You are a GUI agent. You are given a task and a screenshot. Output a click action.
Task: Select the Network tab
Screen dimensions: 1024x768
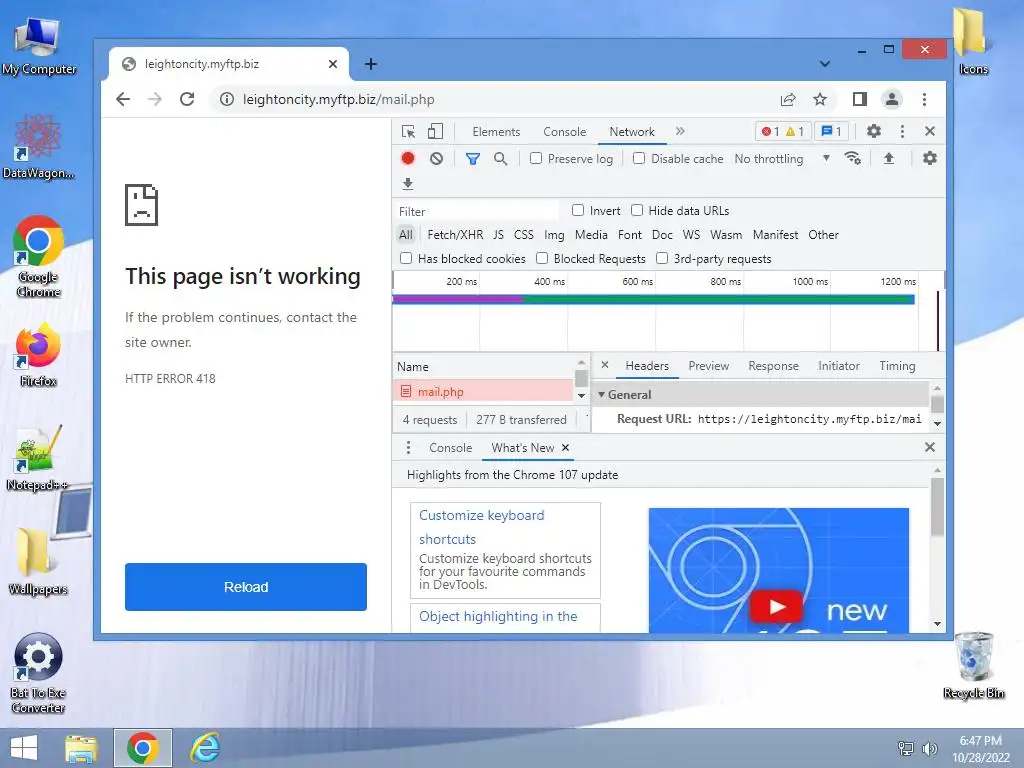[x=632, y=132]
